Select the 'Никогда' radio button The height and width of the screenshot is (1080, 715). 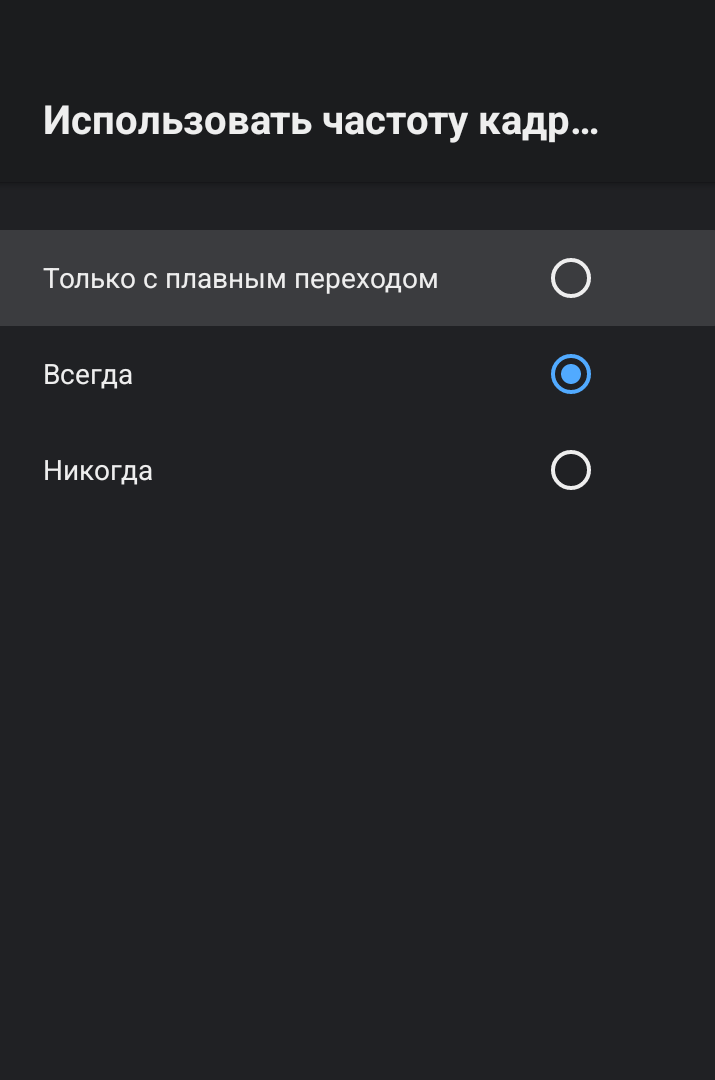pyautogui.click(x=570, y=470)
